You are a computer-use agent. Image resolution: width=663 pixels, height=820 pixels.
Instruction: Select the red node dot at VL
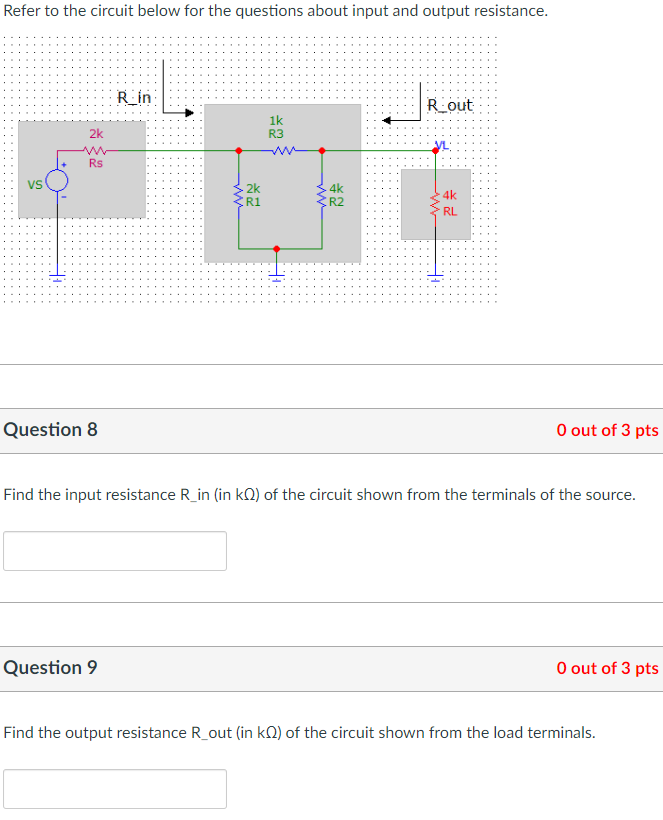[x=435, y=150]
